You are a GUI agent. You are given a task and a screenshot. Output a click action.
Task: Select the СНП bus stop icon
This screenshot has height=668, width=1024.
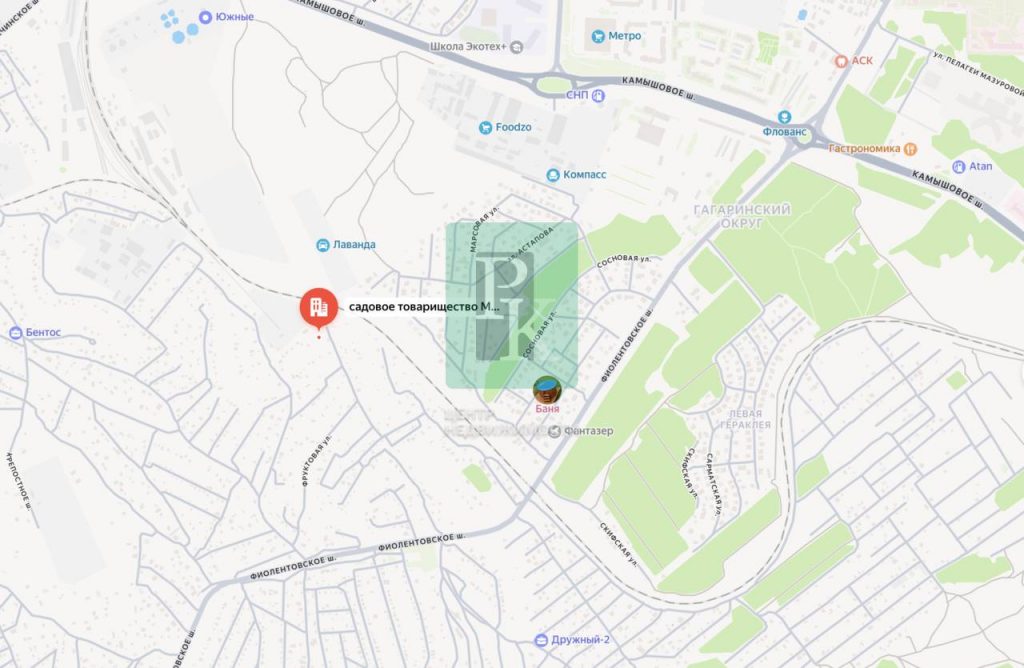[x=599, y=96]
